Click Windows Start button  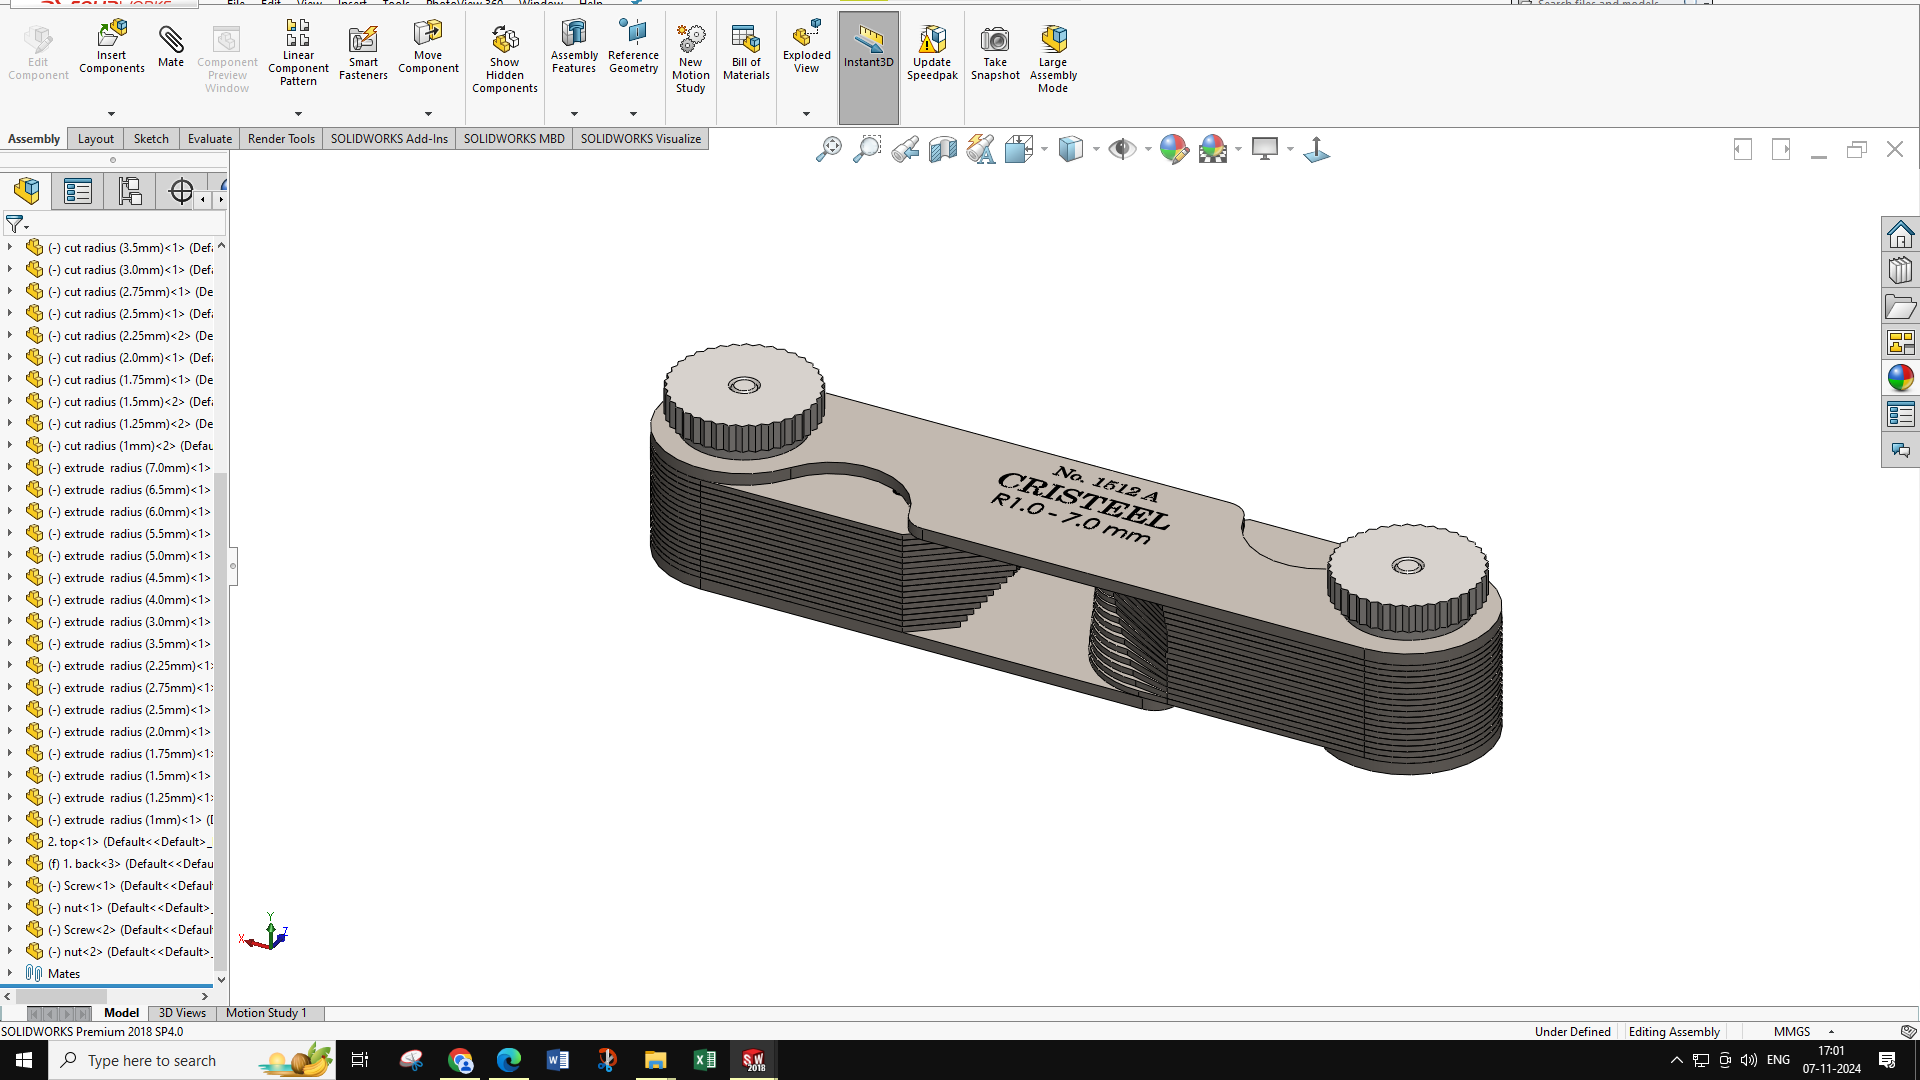coord(24,1060)
